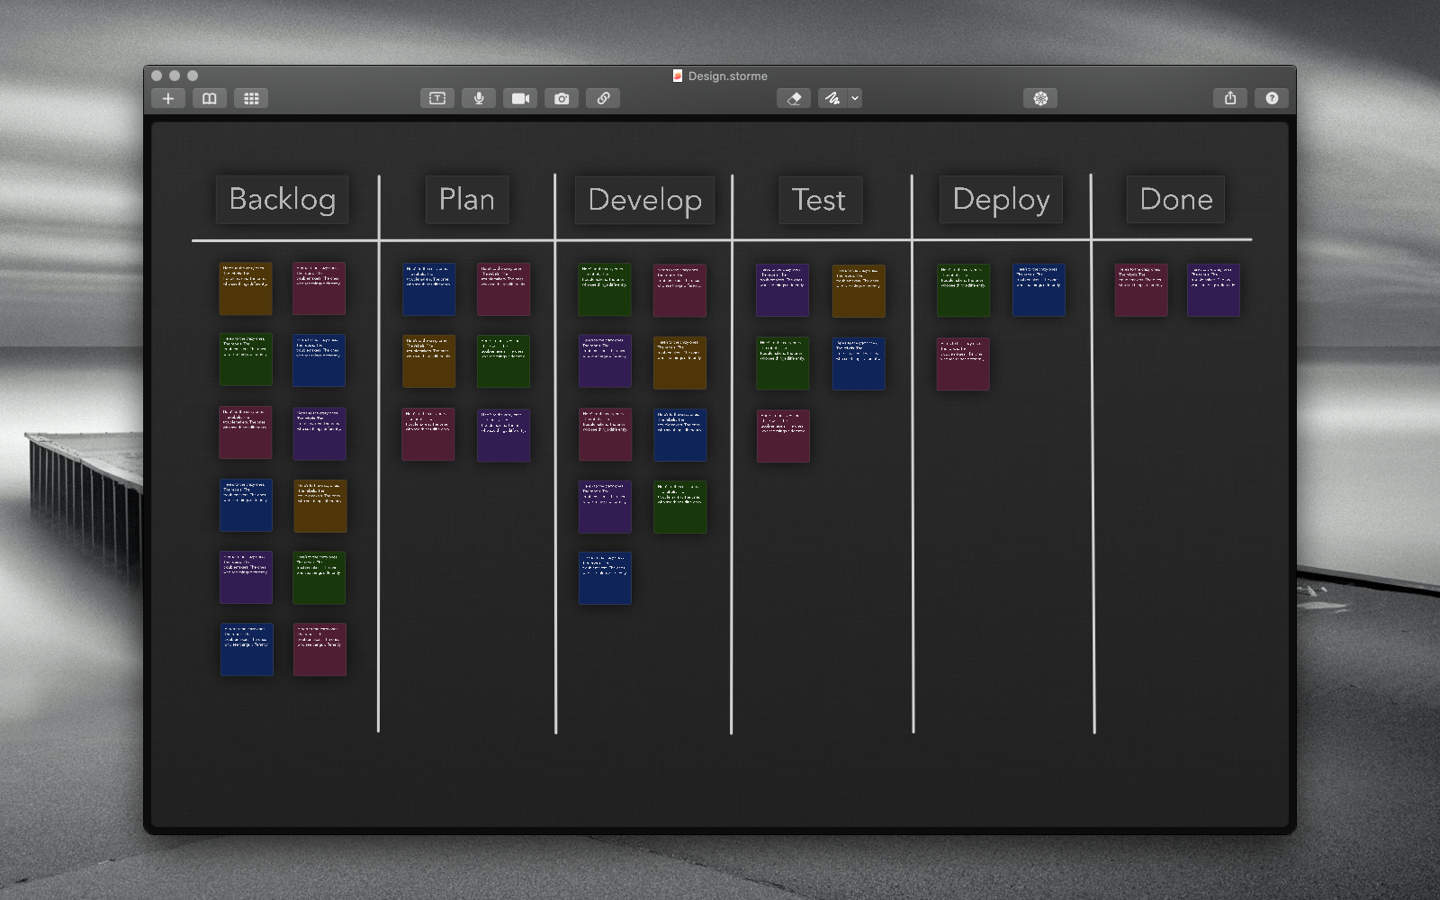The height and width of the screenshot is (900, 1440).
Task: Select the orange note in the Test column
Action: click(x=859, y=291)
